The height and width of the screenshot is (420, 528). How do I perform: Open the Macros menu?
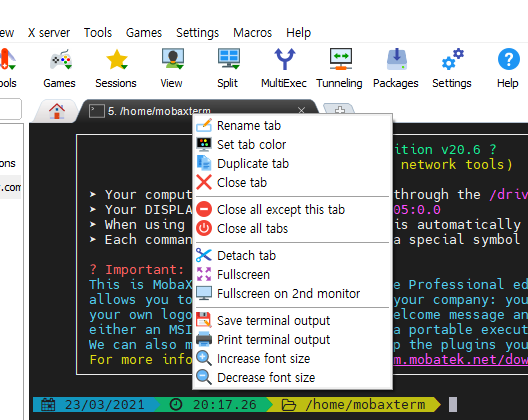[252, 33]
